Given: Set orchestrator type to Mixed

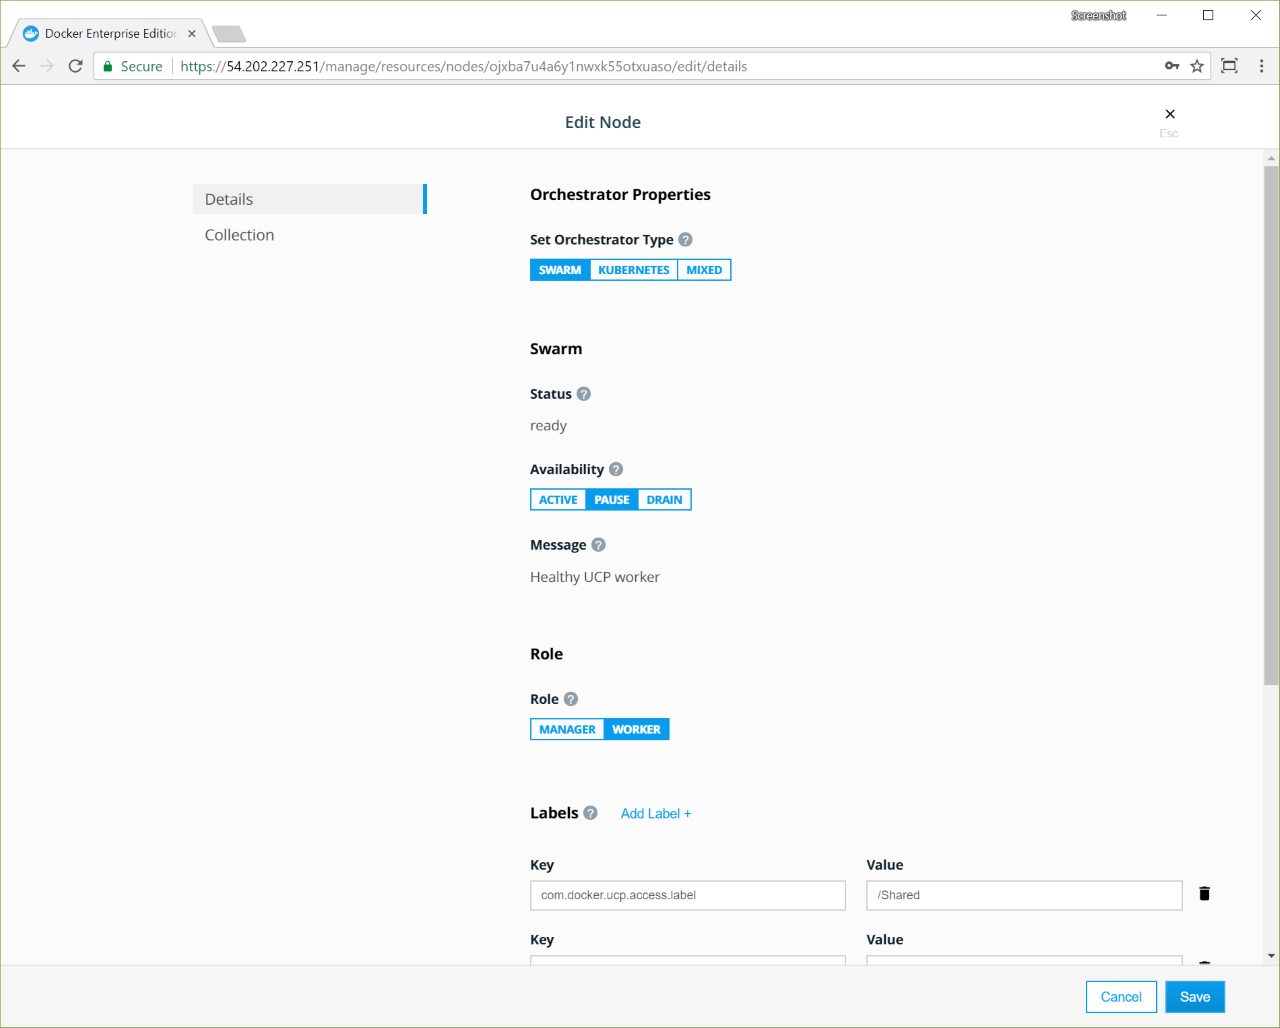Looking at the screenshot, I should [x=704, y=270].
